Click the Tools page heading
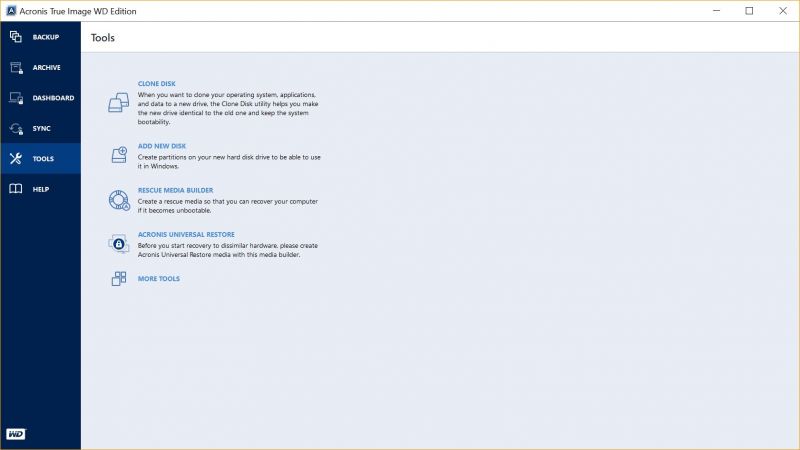Image resolution: width=800 pixels, height=450 pixels. coord(103,38)
